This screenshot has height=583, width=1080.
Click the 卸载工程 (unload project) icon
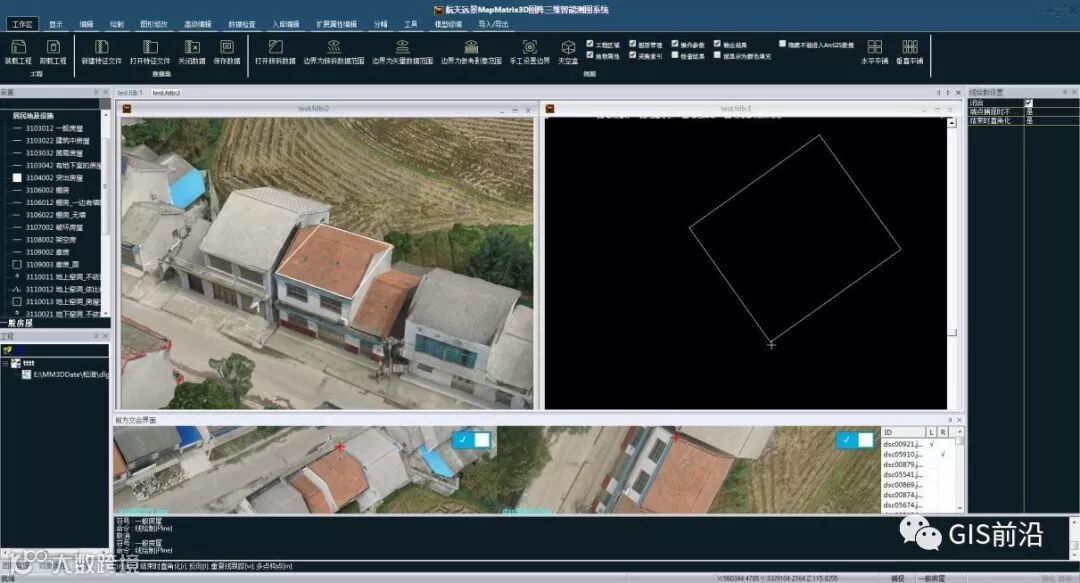pyautogui.click(x=53, y=47)
